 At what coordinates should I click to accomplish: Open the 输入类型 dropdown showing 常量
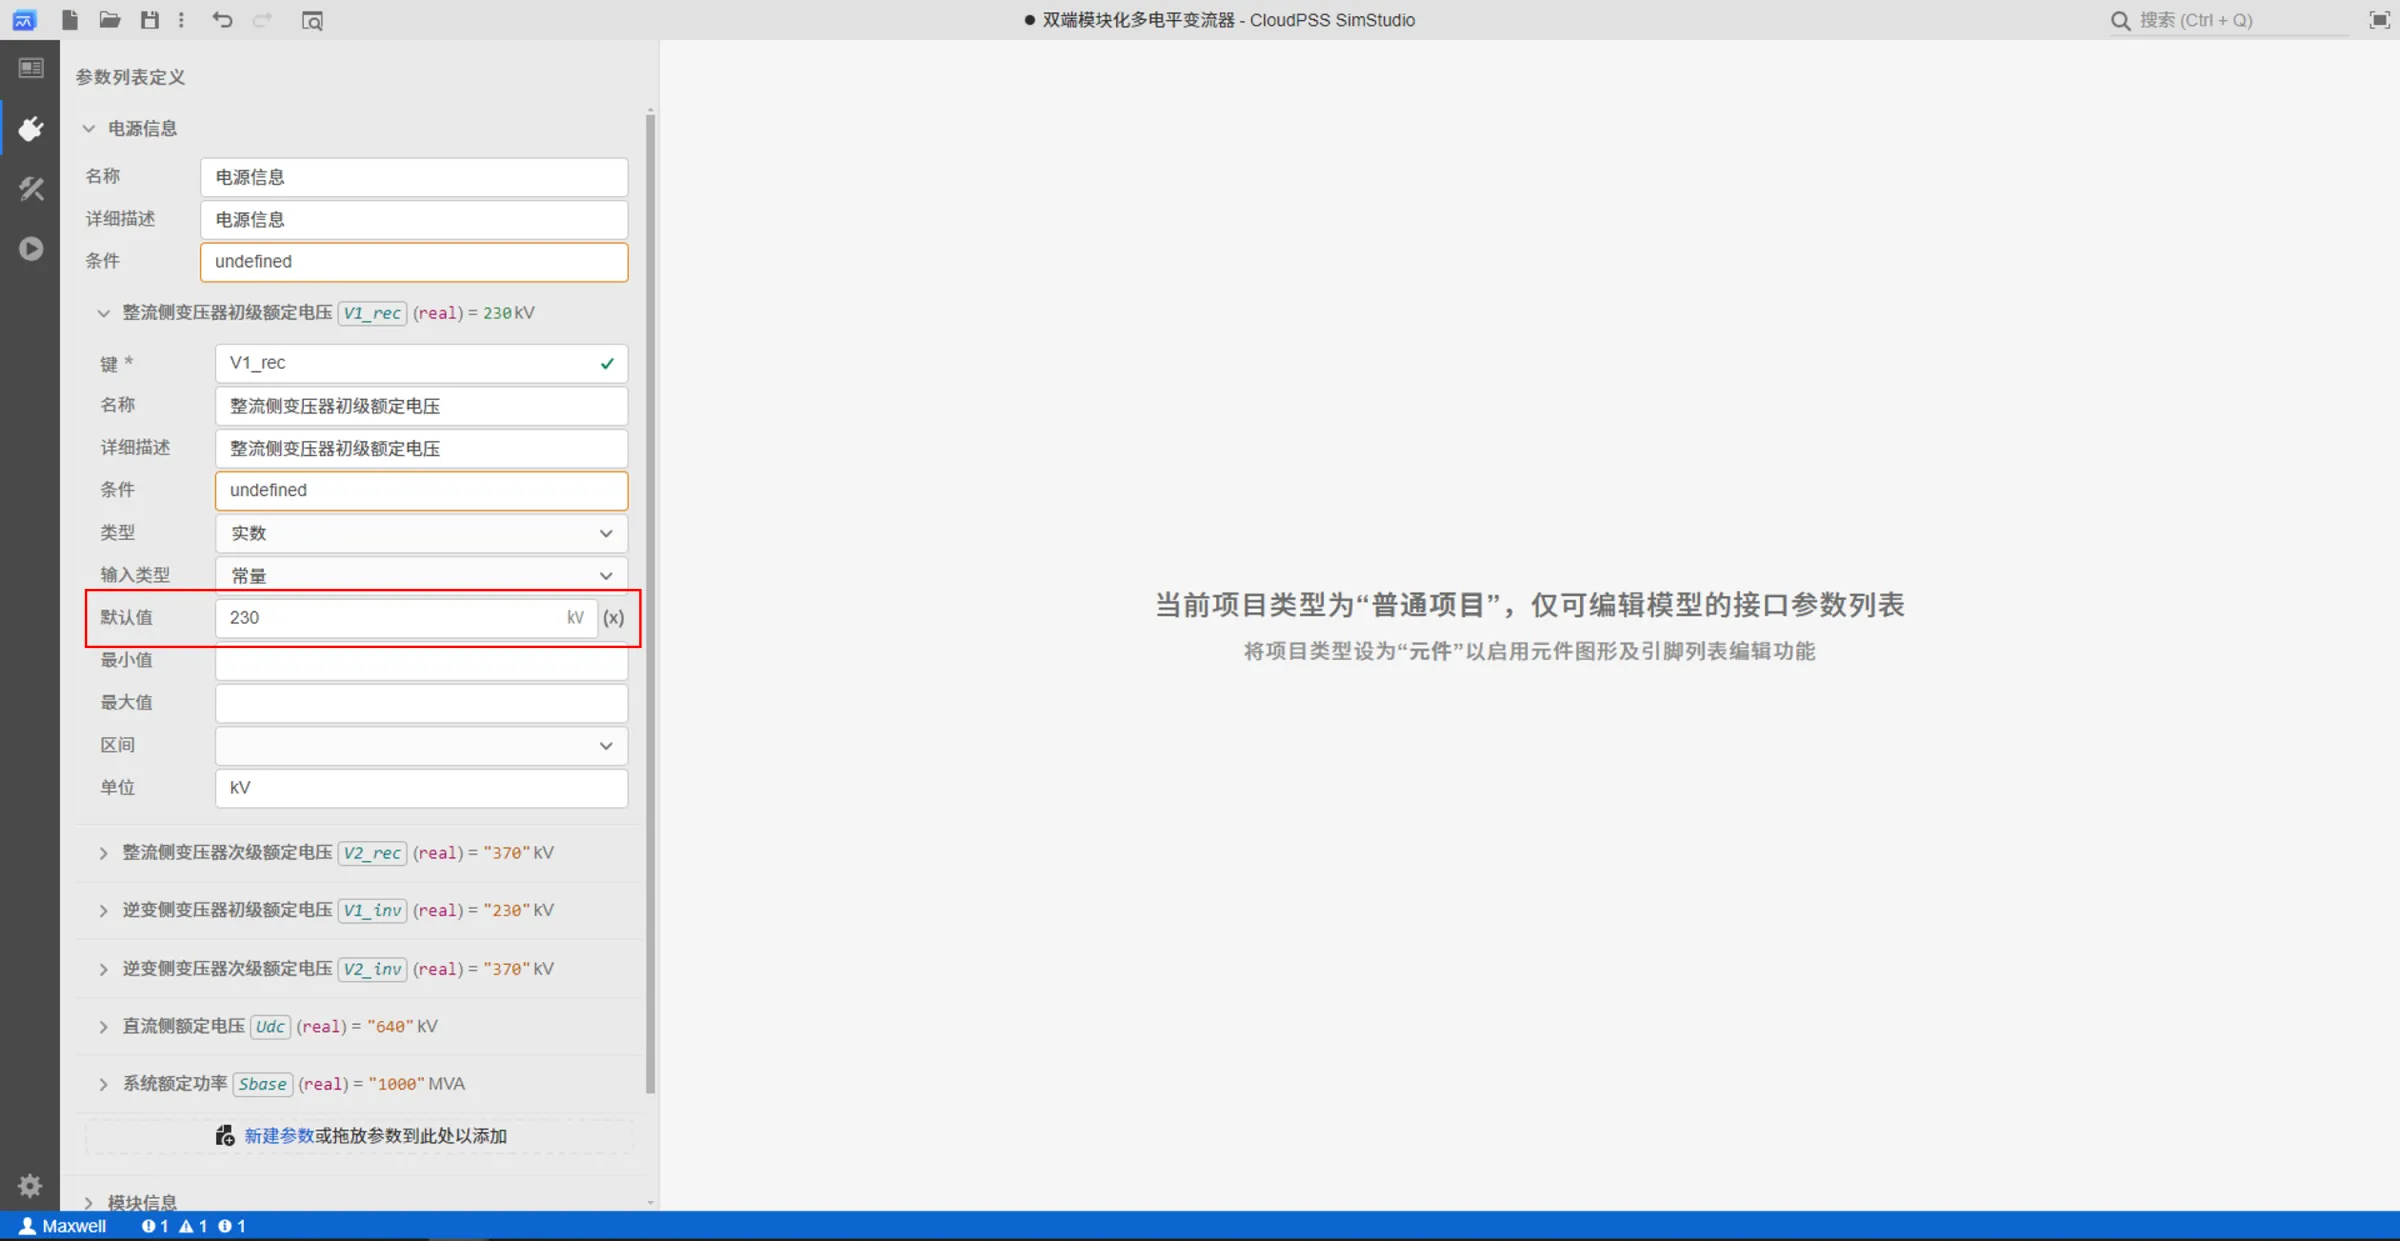(x=421, y=575)
